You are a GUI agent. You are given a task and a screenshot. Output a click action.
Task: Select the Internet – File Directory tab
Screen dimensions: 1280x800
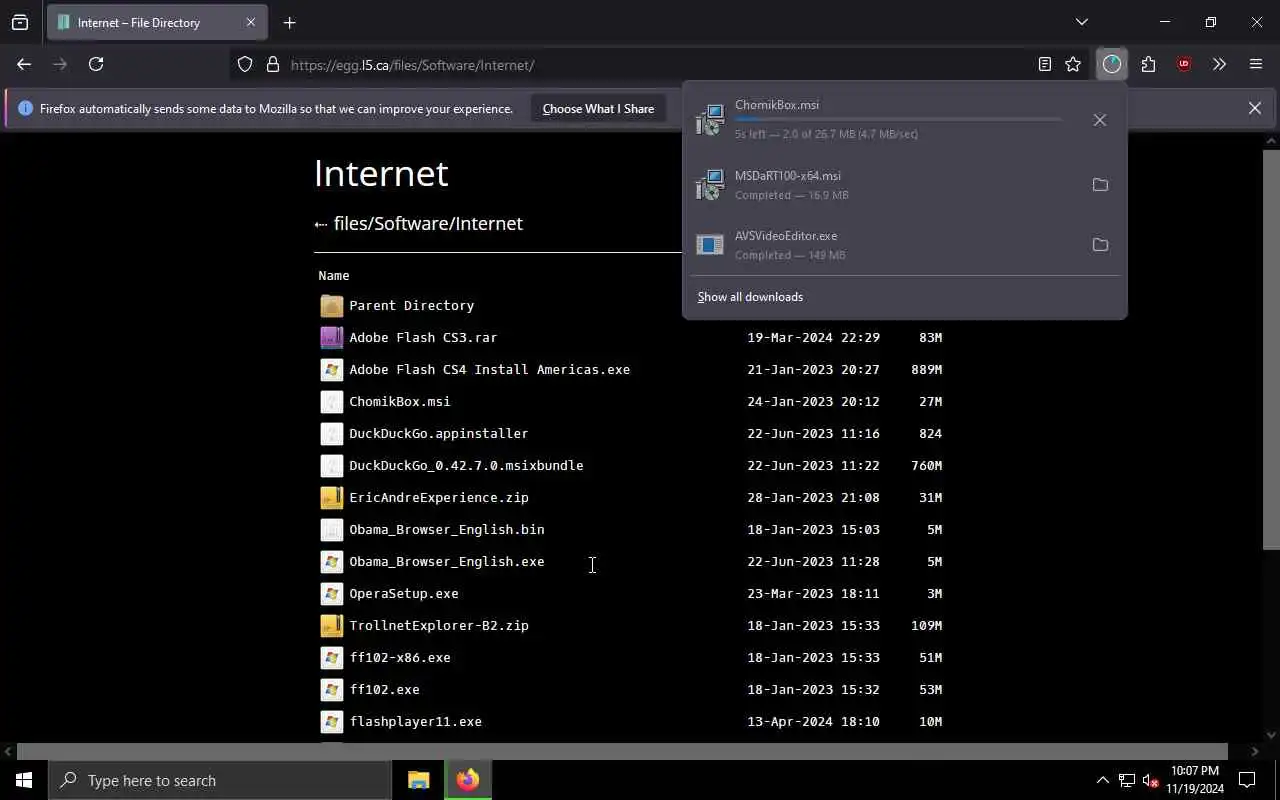pos(157,22)
